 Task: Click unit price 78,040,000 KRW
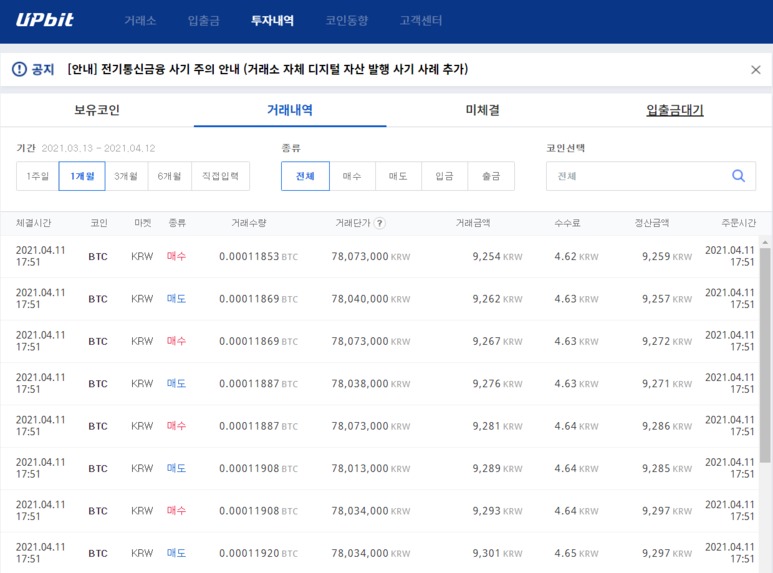(371, 299)
